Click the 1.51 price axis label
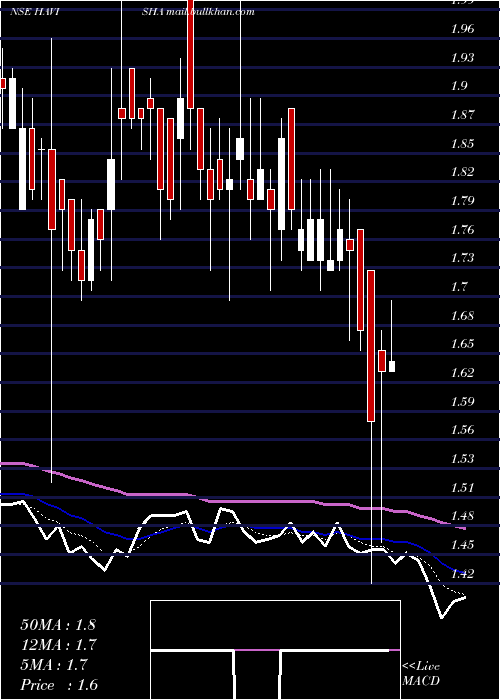500x700 pixels. [465, 487]
